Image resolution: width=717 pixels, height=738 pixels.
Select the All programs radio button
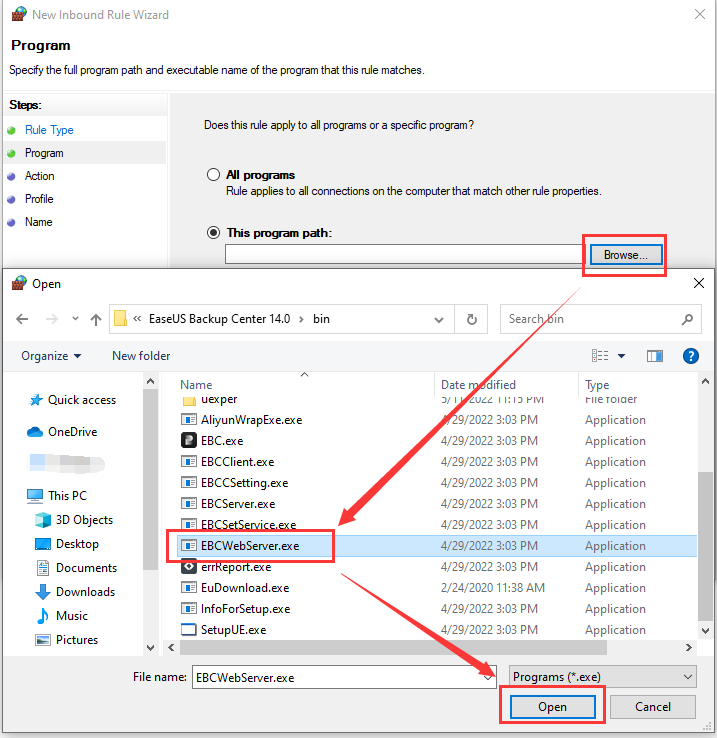213,175
